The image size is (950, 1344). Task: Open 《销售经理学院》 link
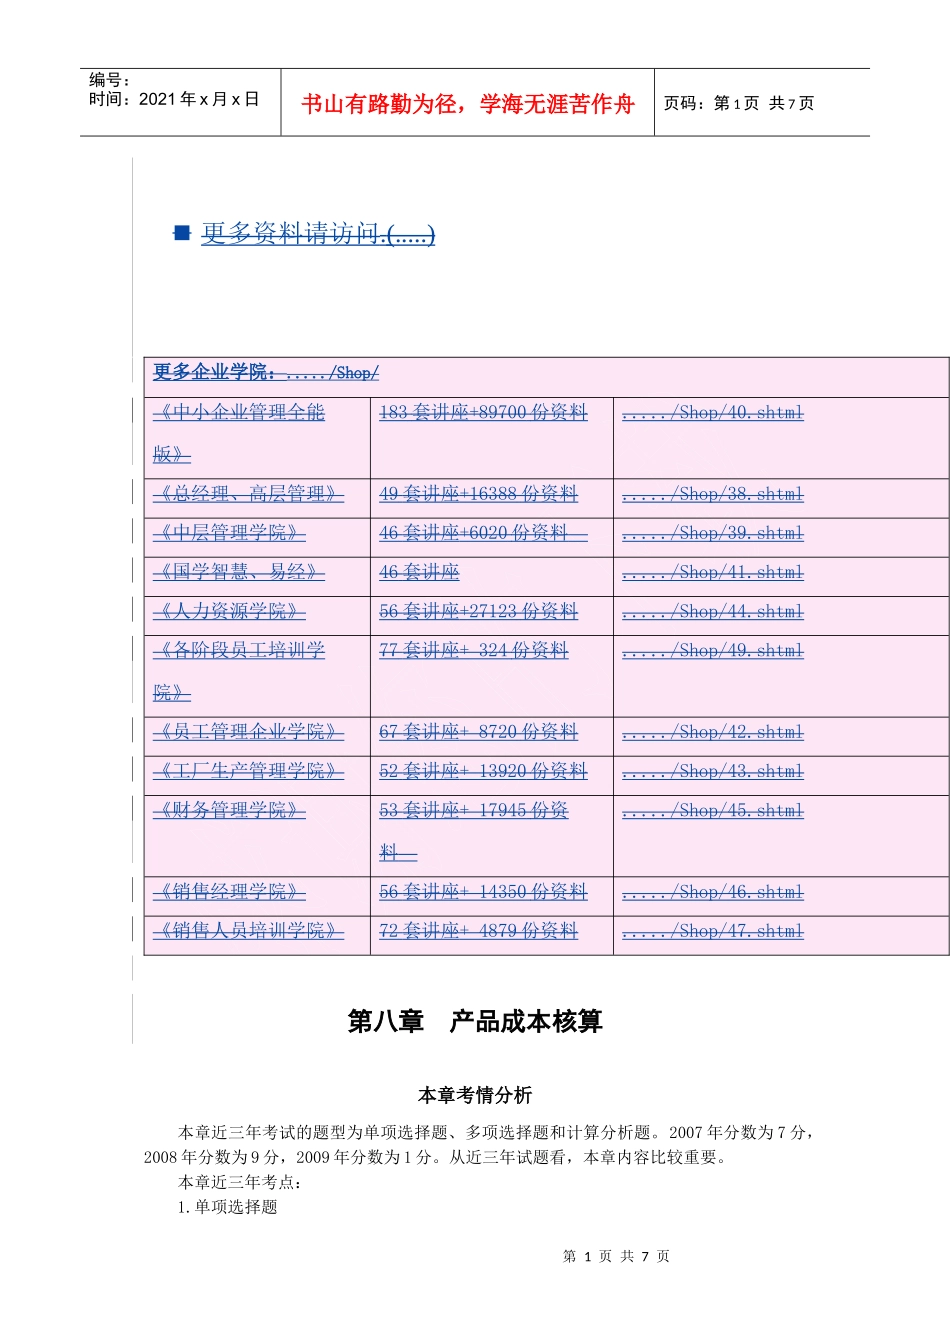click(x=229, y=892)
